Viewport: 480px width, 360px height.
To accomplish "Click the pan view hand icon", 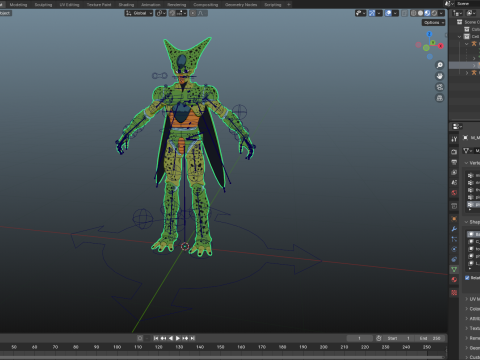I will click(x=440, y=76).
